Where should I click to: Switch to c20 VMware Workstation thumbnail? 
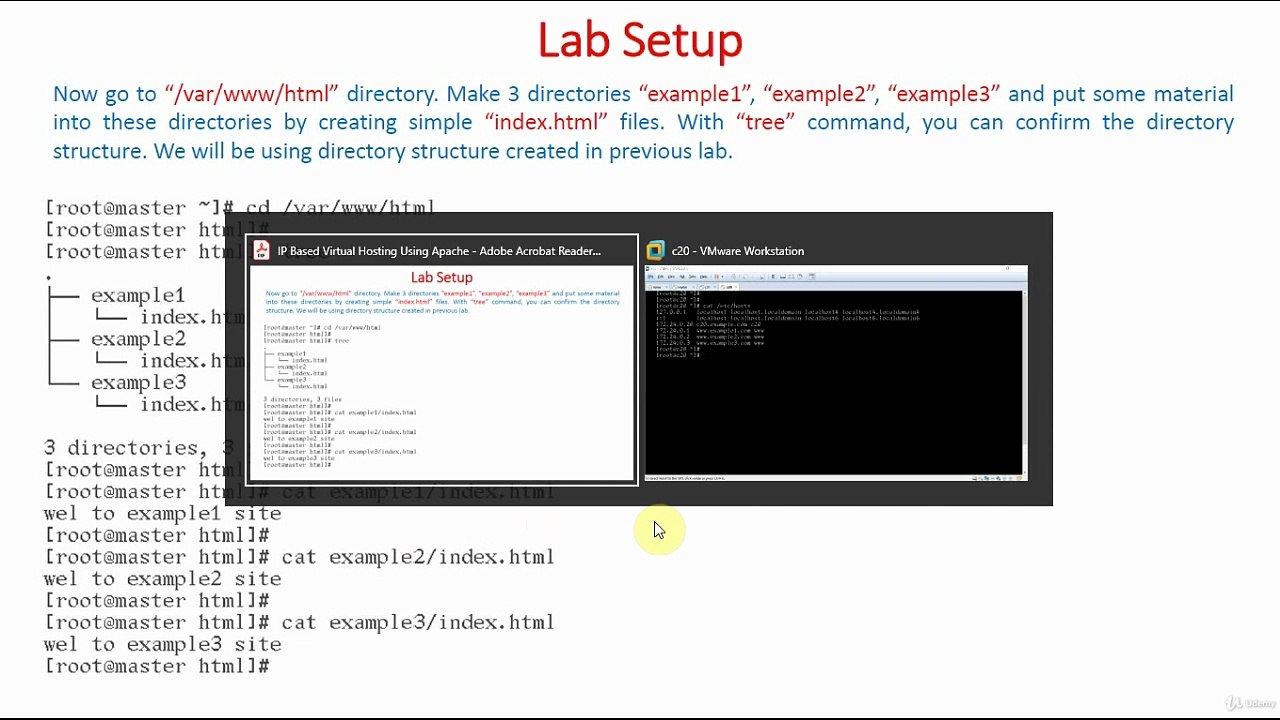[836, 373]
